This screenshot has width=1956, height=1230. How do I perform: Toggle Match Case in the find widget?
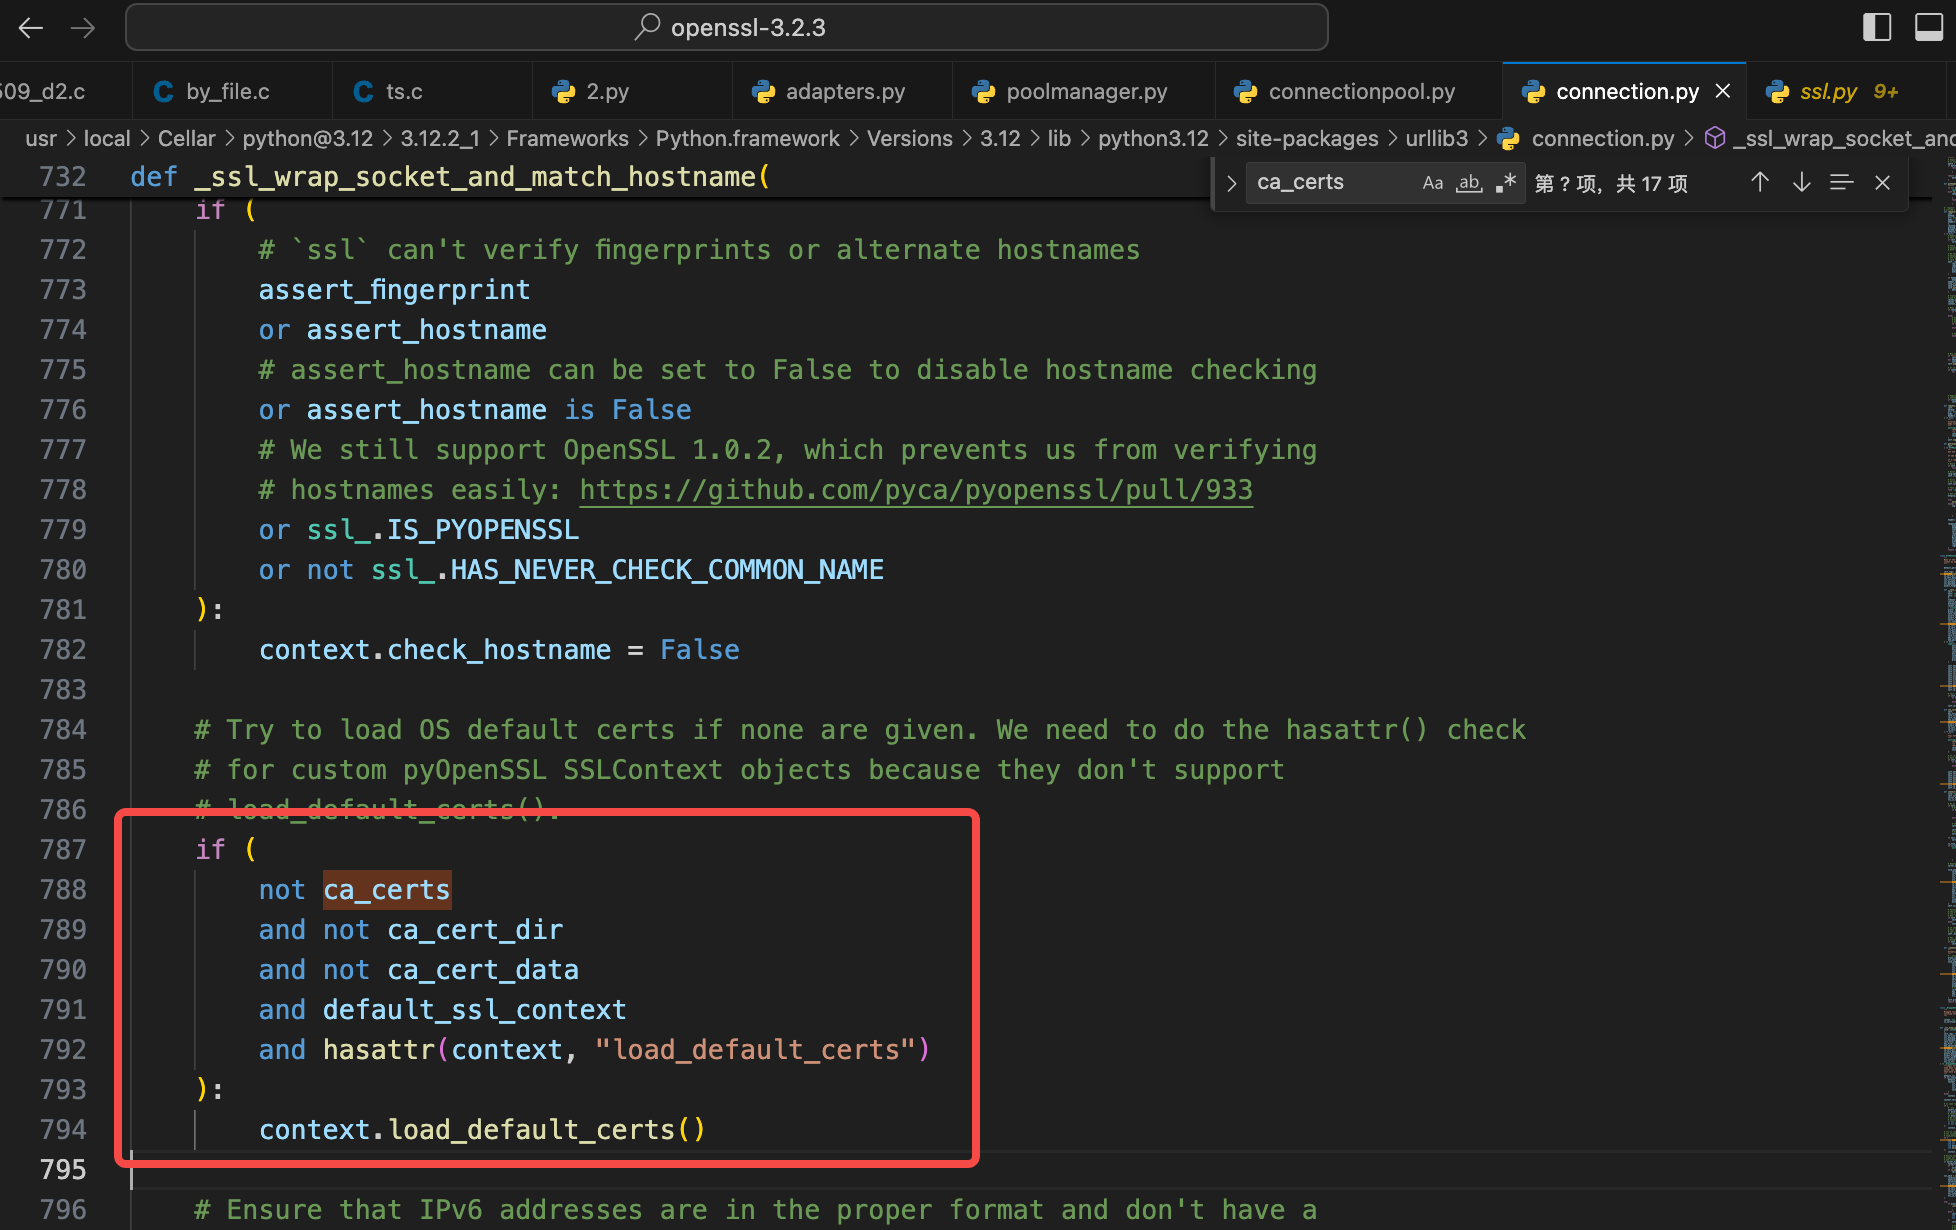point(1433,182)
